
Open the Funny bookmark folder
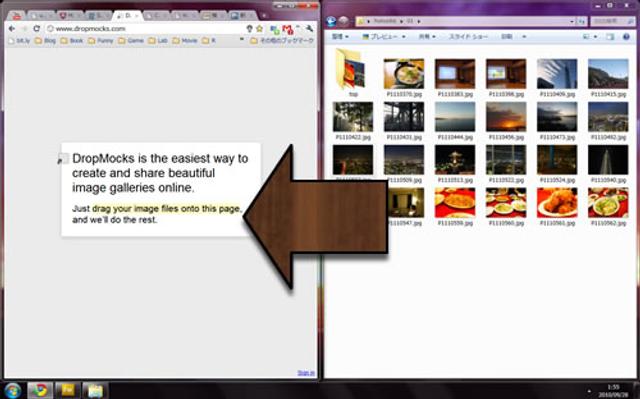pos(100,41)
